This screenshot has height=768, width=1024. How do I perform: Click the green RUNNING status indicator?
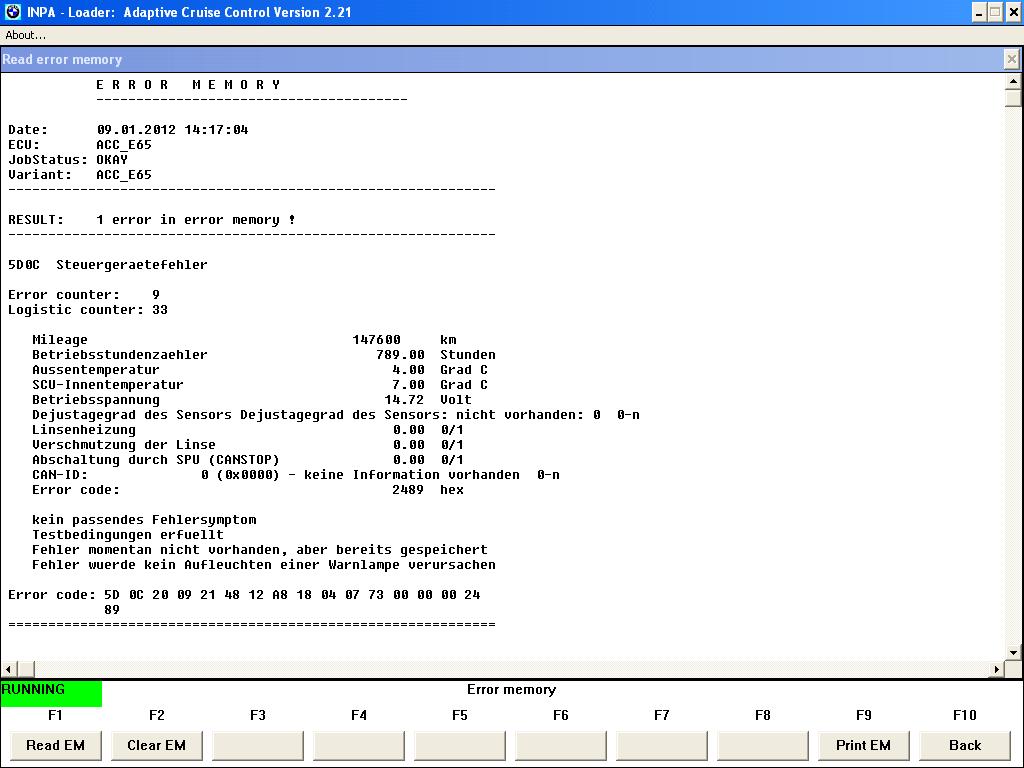click(51, 694)
